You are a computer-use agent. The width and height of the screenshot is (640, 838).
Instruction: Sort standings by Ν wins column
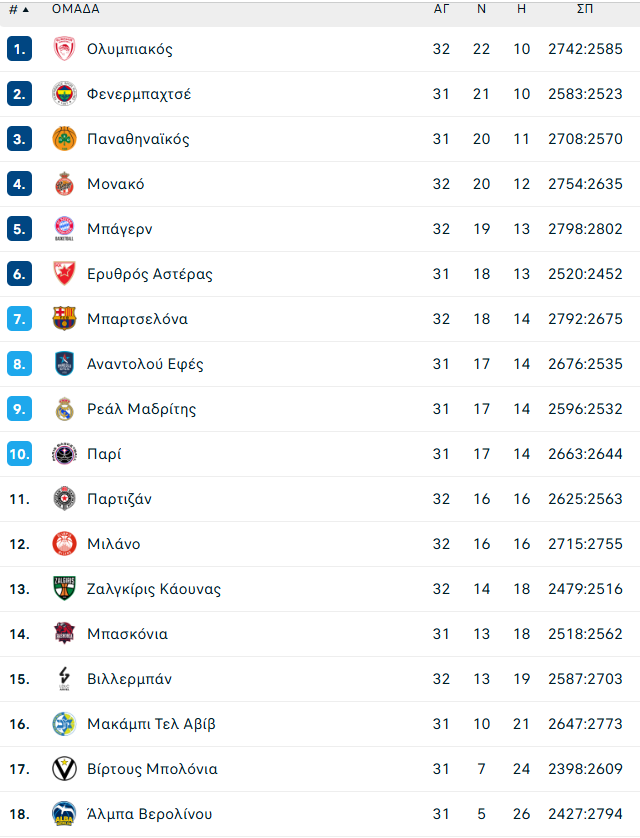481,9
